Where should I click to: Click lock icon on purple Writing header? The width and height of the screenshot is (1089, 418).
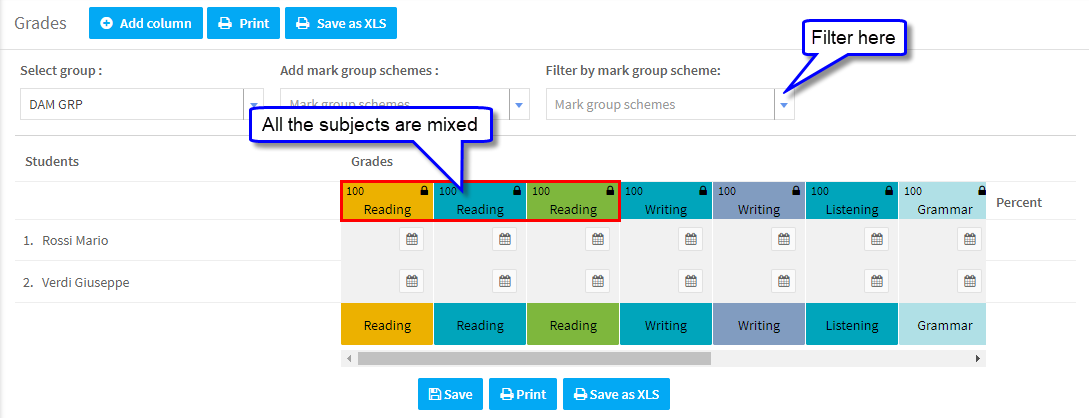click(795, 191)
